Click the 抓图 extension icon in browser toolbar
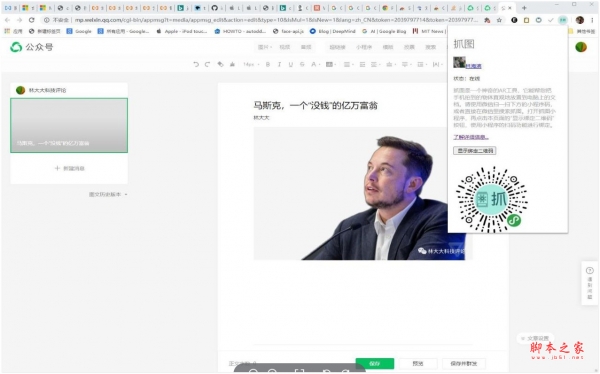 tap(562, 20)
